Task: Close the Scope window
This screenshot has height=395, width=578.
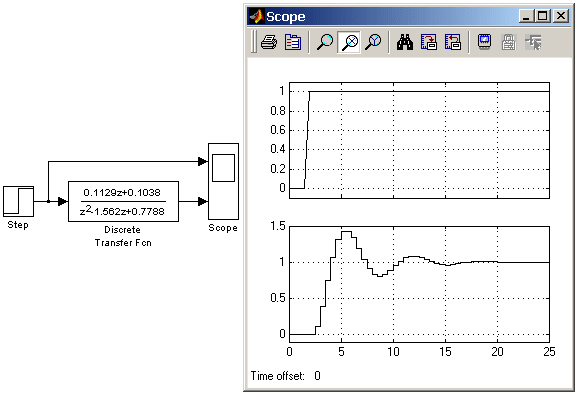Action: coord(561,16)
